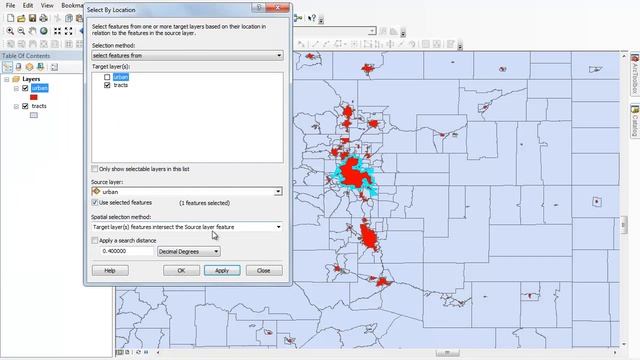Screen dimensions: 640x360
Task: Click the red urban symbol swatch
Action: coord(34,97)
